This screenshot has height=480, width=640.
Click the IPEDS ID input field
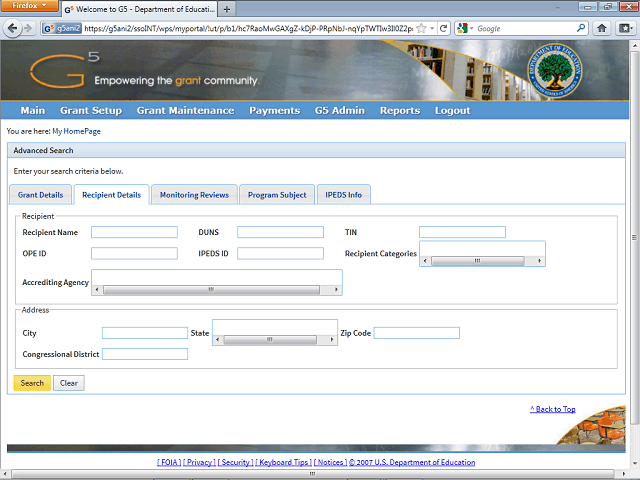click(280, 253)
